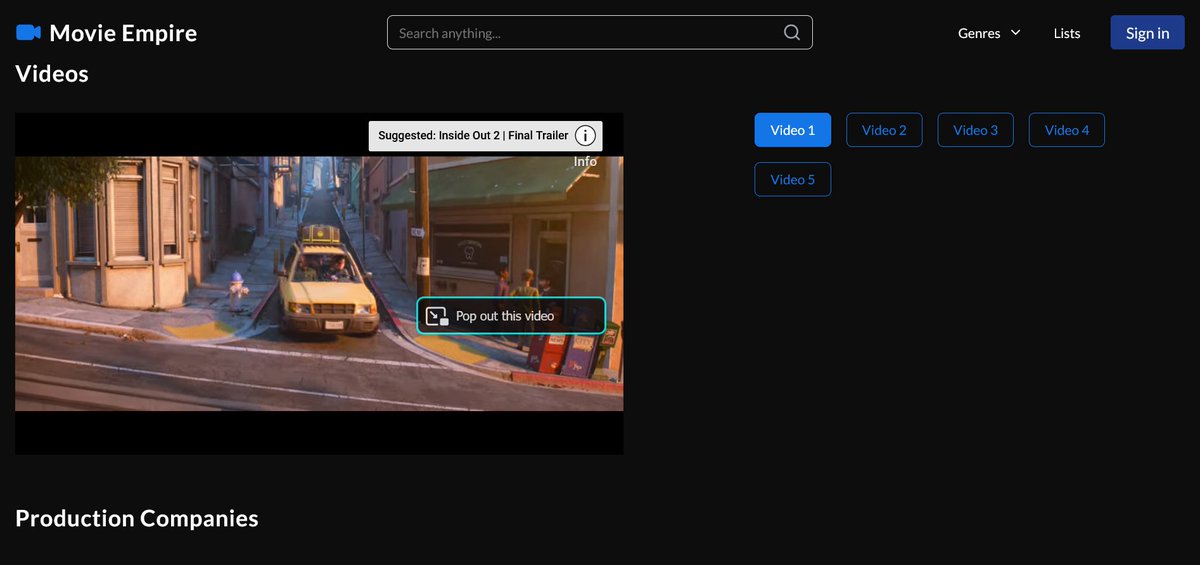This screenshot has height=565, width=1200.
Task: Click the Movie Empire title text
Action: pos(123,33)
